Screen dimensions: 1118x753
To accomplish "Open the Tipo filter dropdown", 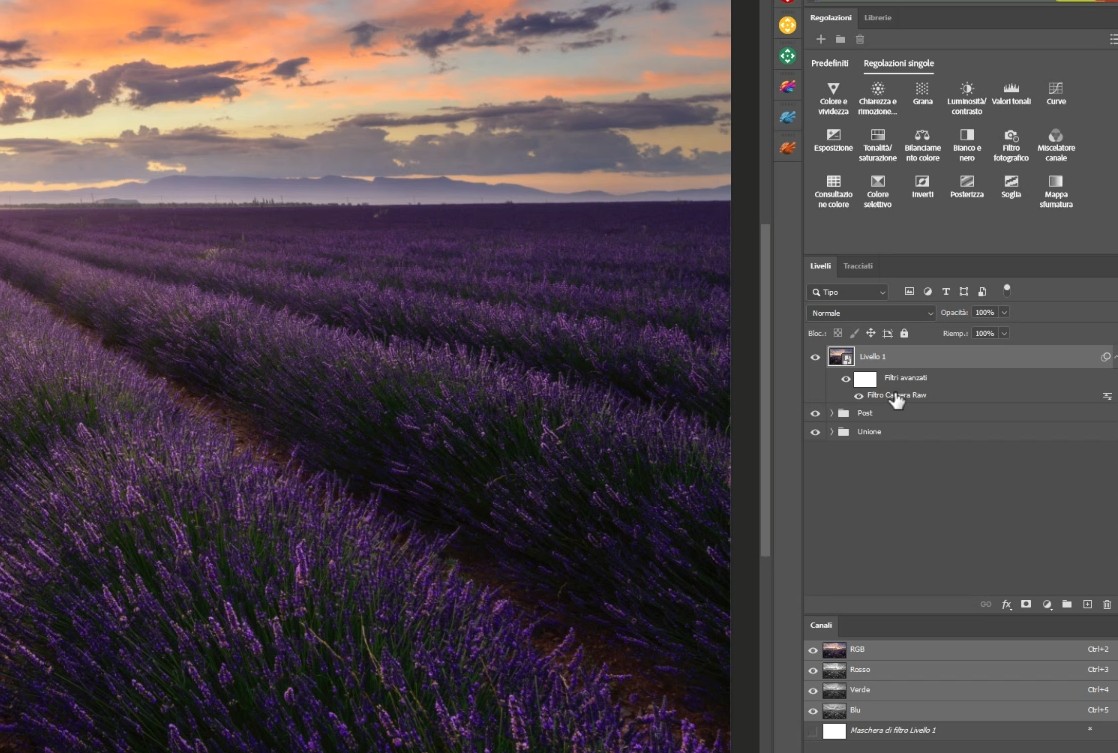I will [x=847, y=291].
